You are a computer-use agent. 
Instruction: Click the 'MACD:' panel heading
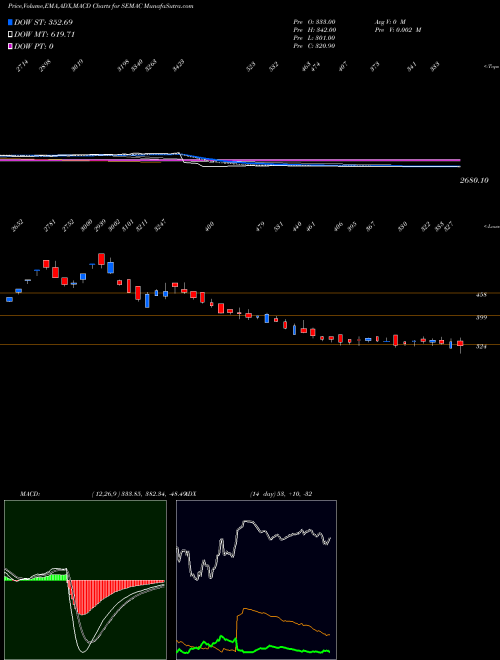30,494
